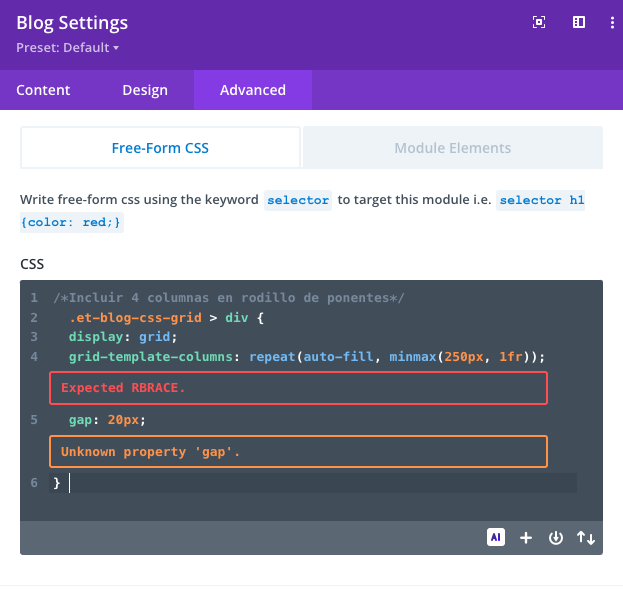Screen dimensions: 623x600
Task: Open the Module Elements tab
Action: coord(452,148)
